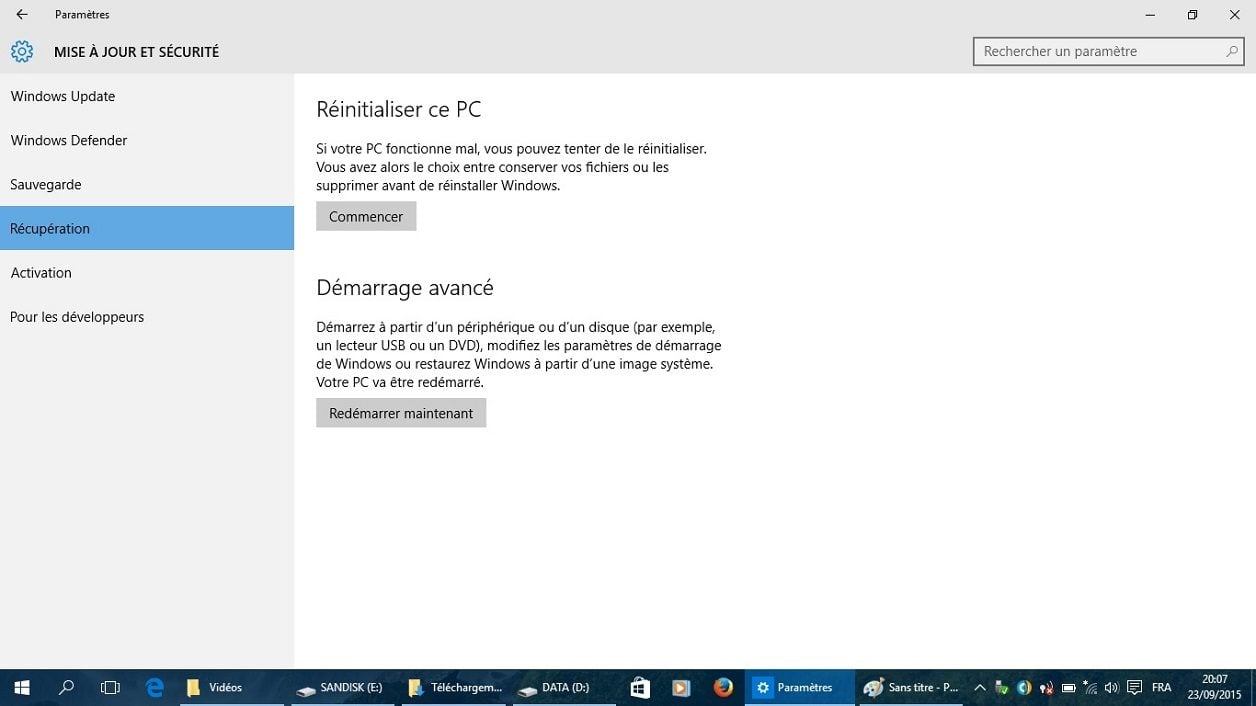The width and height of the screenshot is (1256, 706).
Task: Check the battery status icon
Action: (1068, 688)
